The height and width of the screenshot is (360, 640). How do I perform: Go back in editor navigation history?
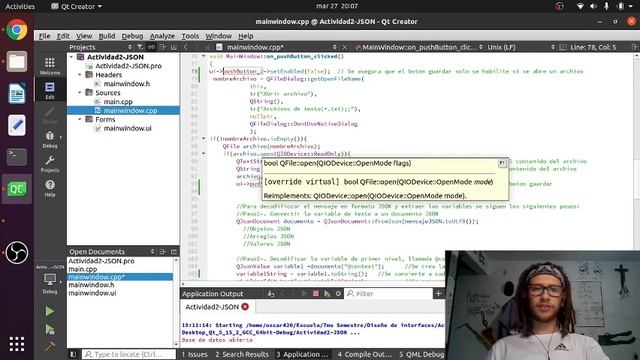click(x=186, y=47)
